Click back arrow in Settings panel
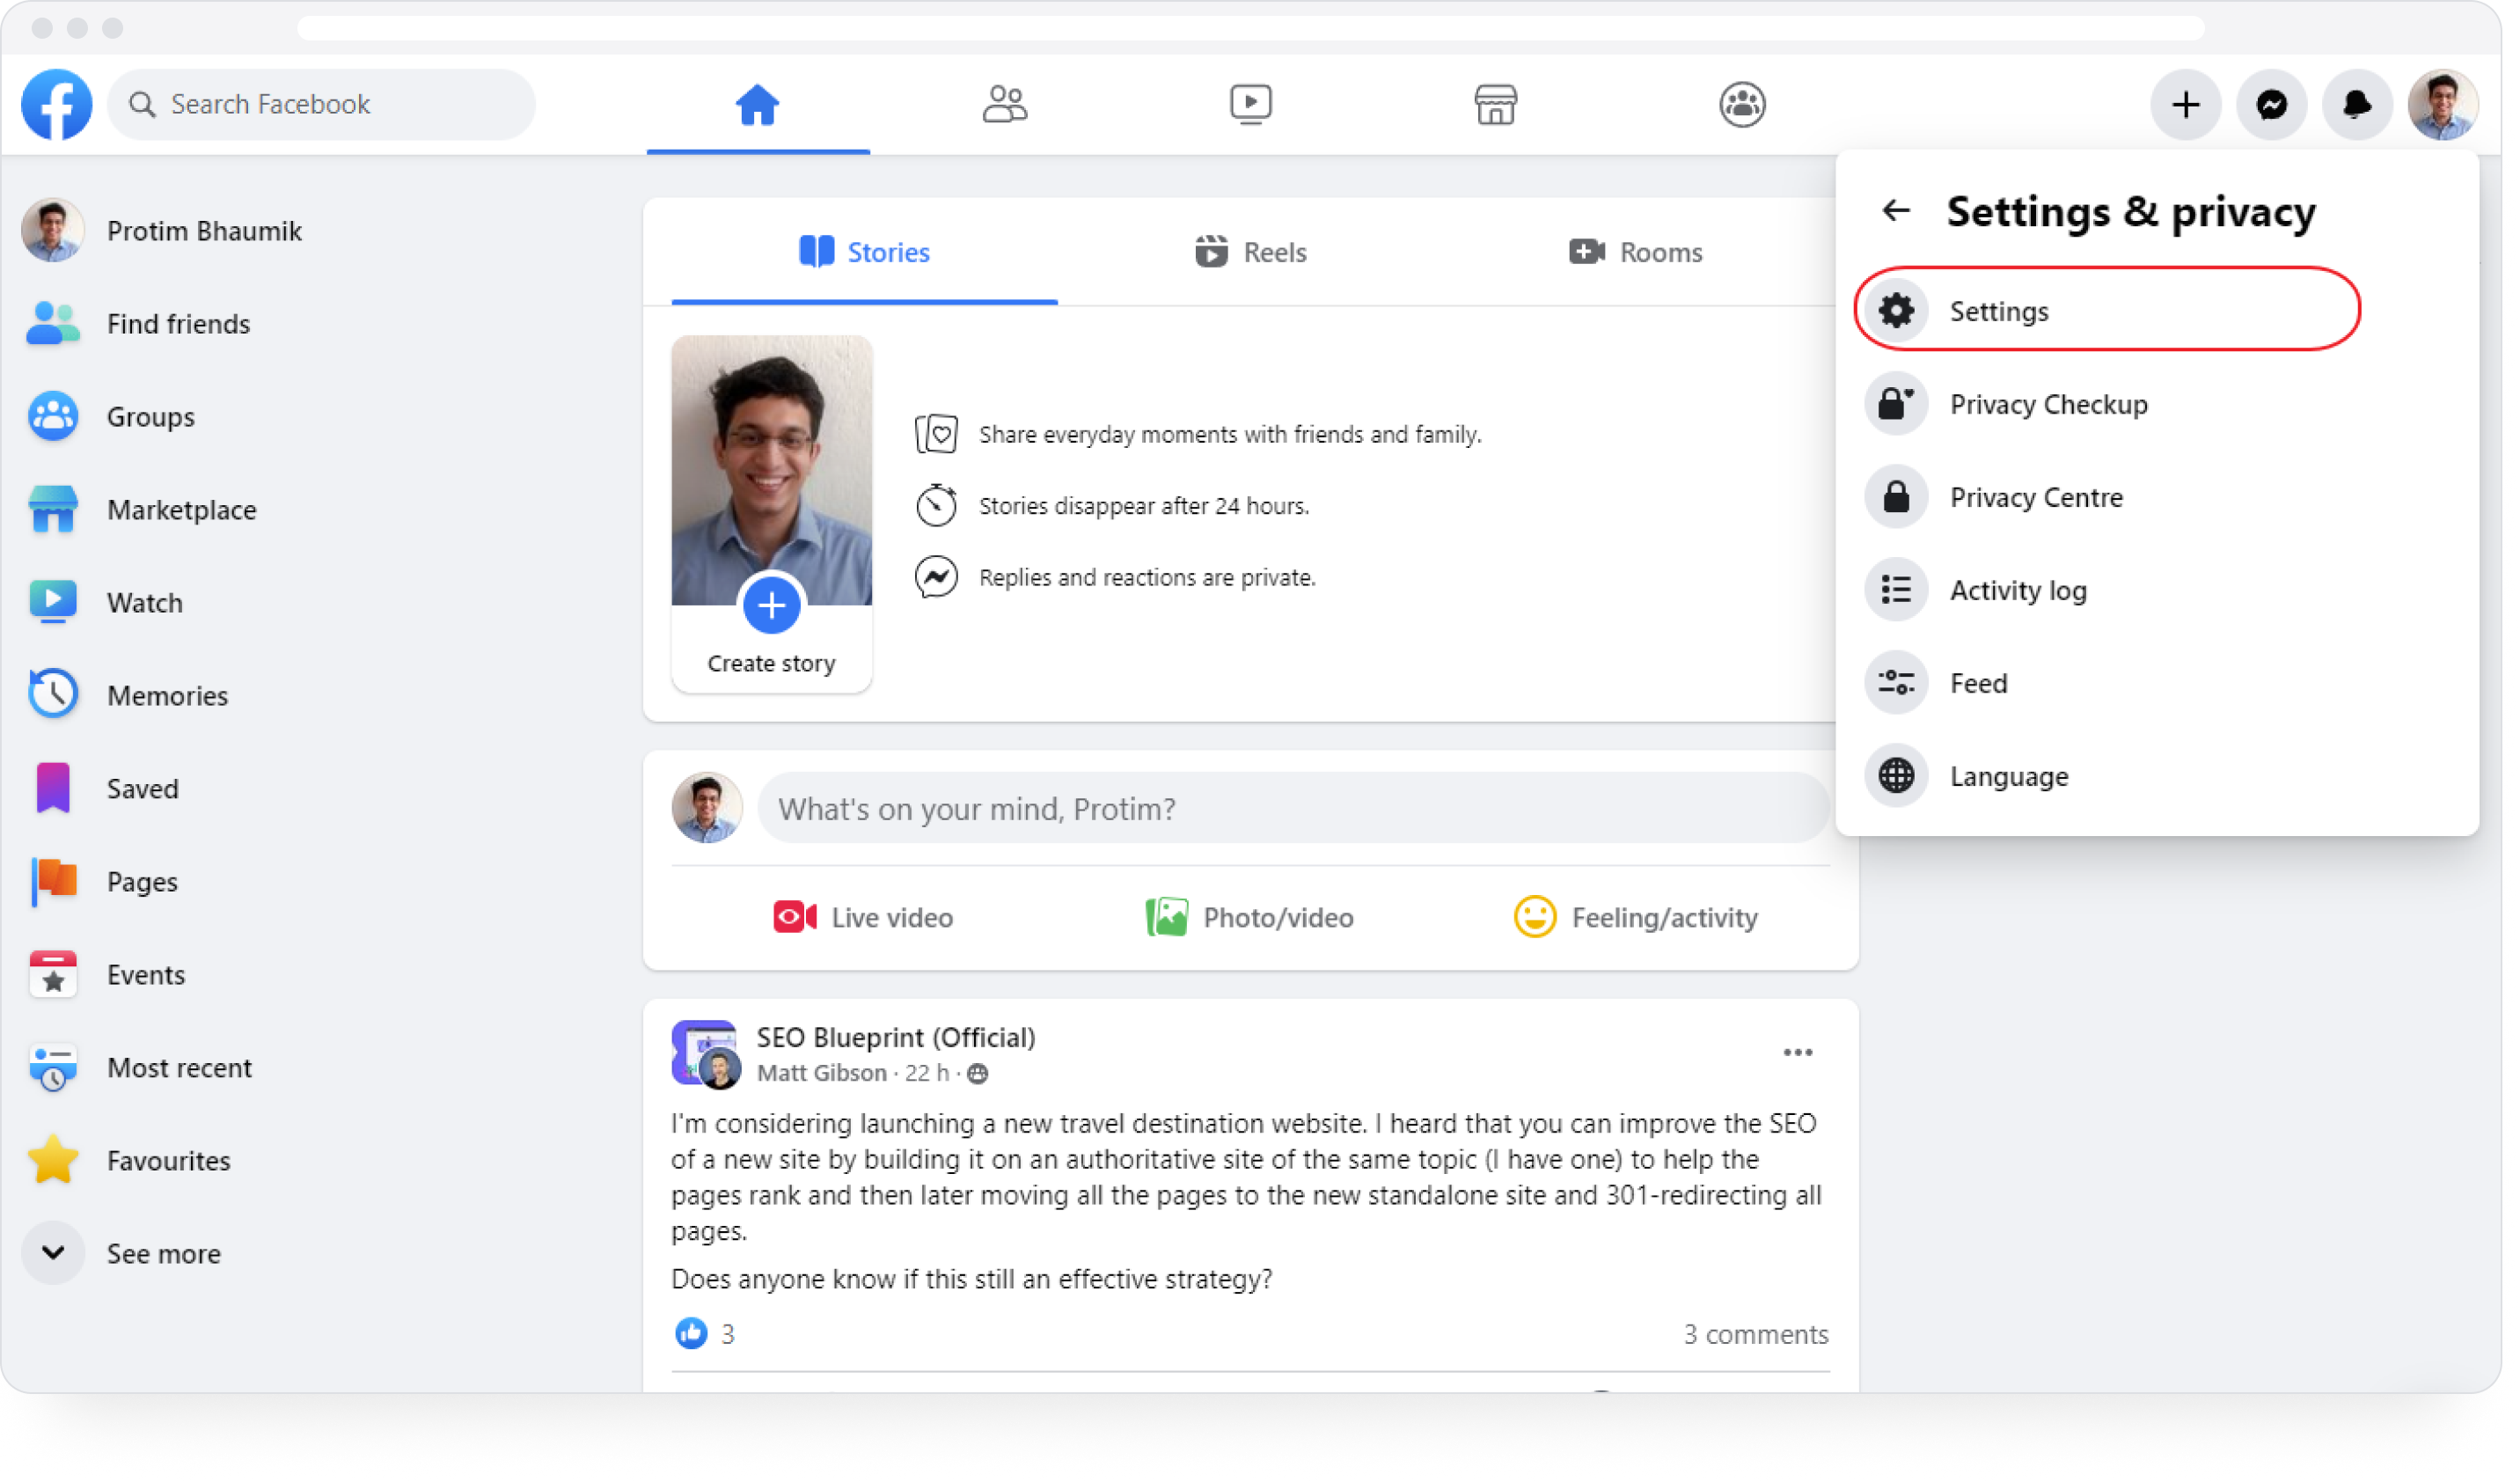The width and height of the screenshot is (2520, 1482). coord(1896,210)
